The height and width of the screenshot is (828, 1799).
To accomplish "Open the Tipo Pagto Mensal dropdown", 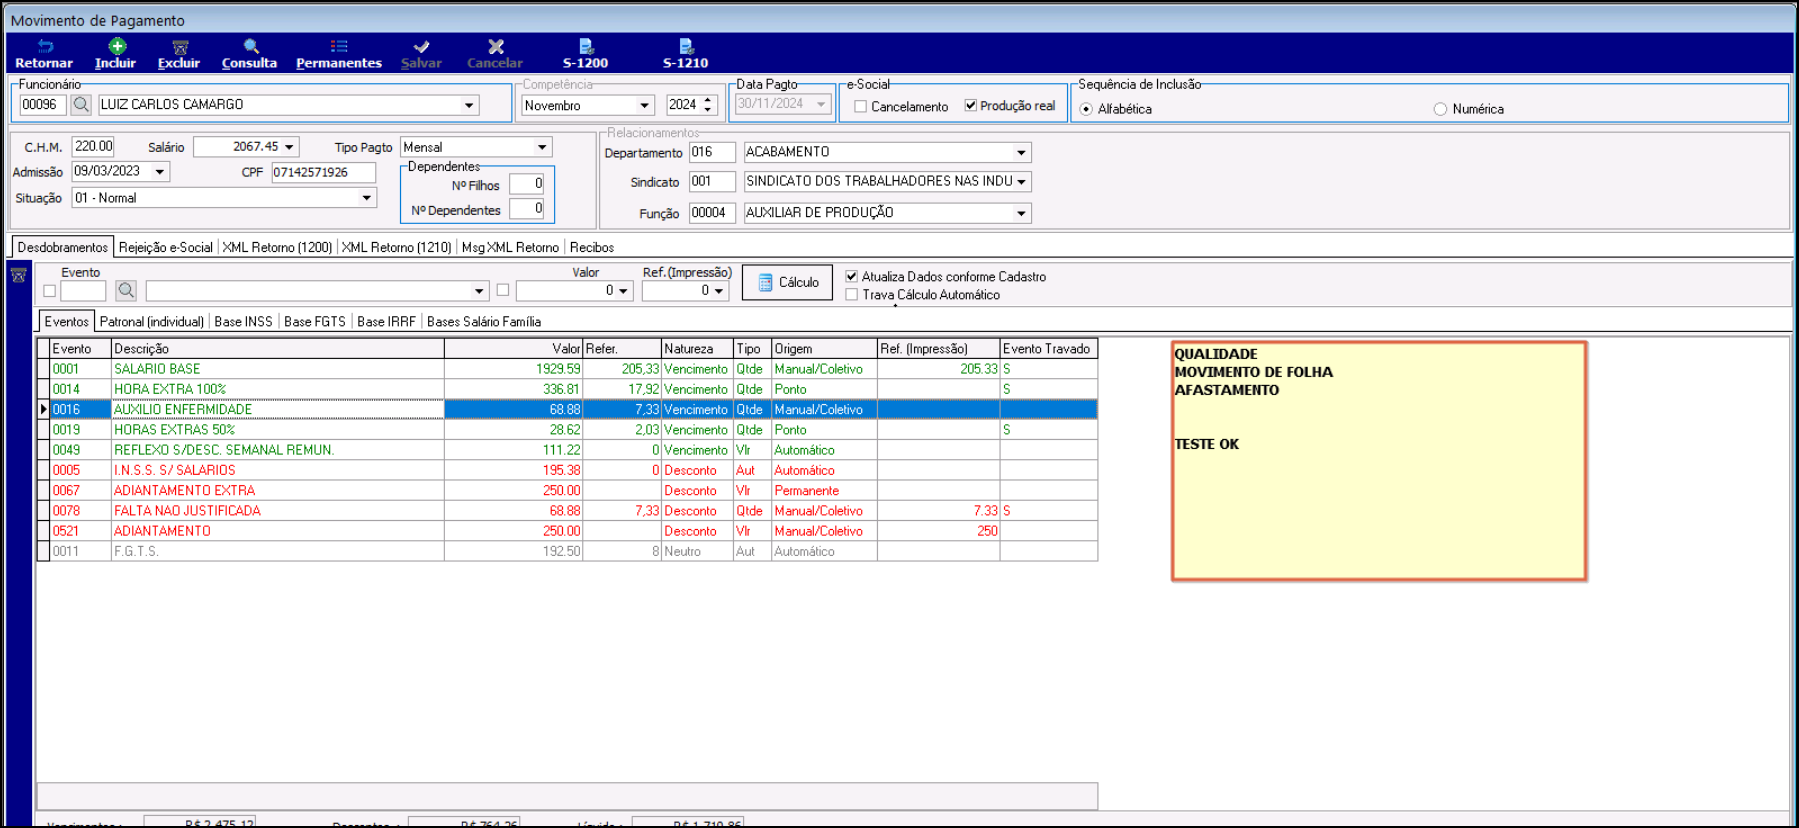I will [542, 147].
